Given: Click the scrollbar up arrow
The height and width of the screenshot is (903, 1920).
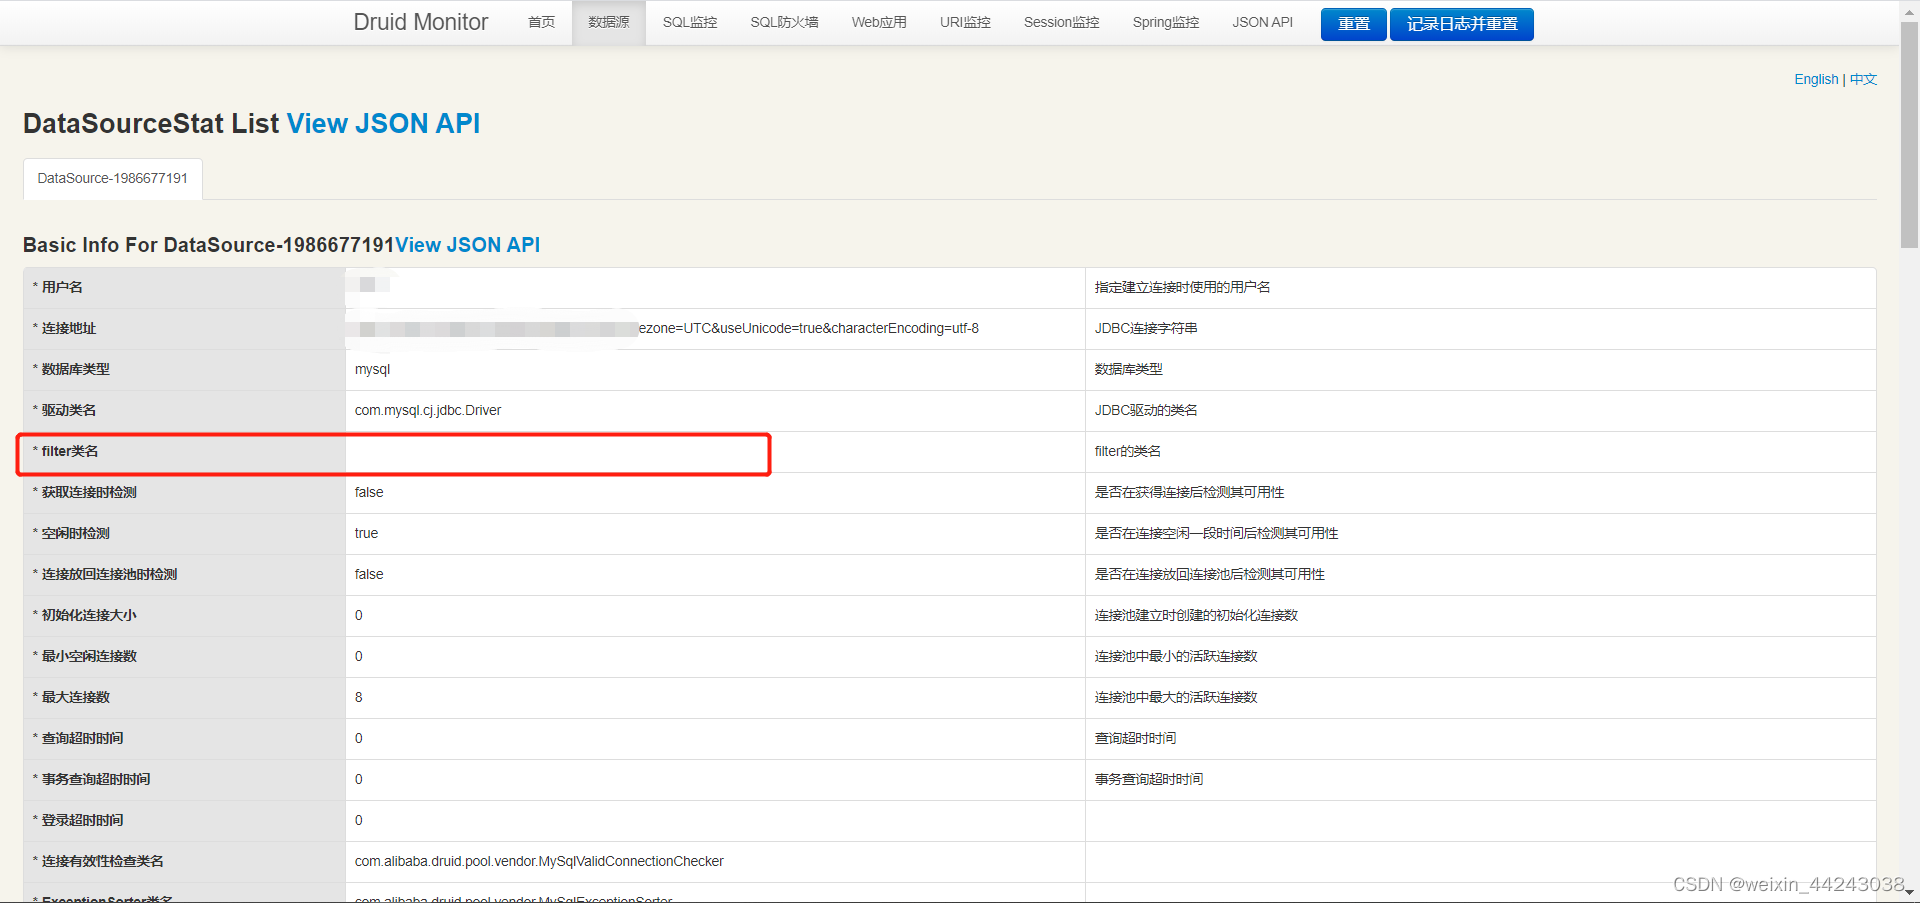Looking at the screenshot, I should point(1908,9).
